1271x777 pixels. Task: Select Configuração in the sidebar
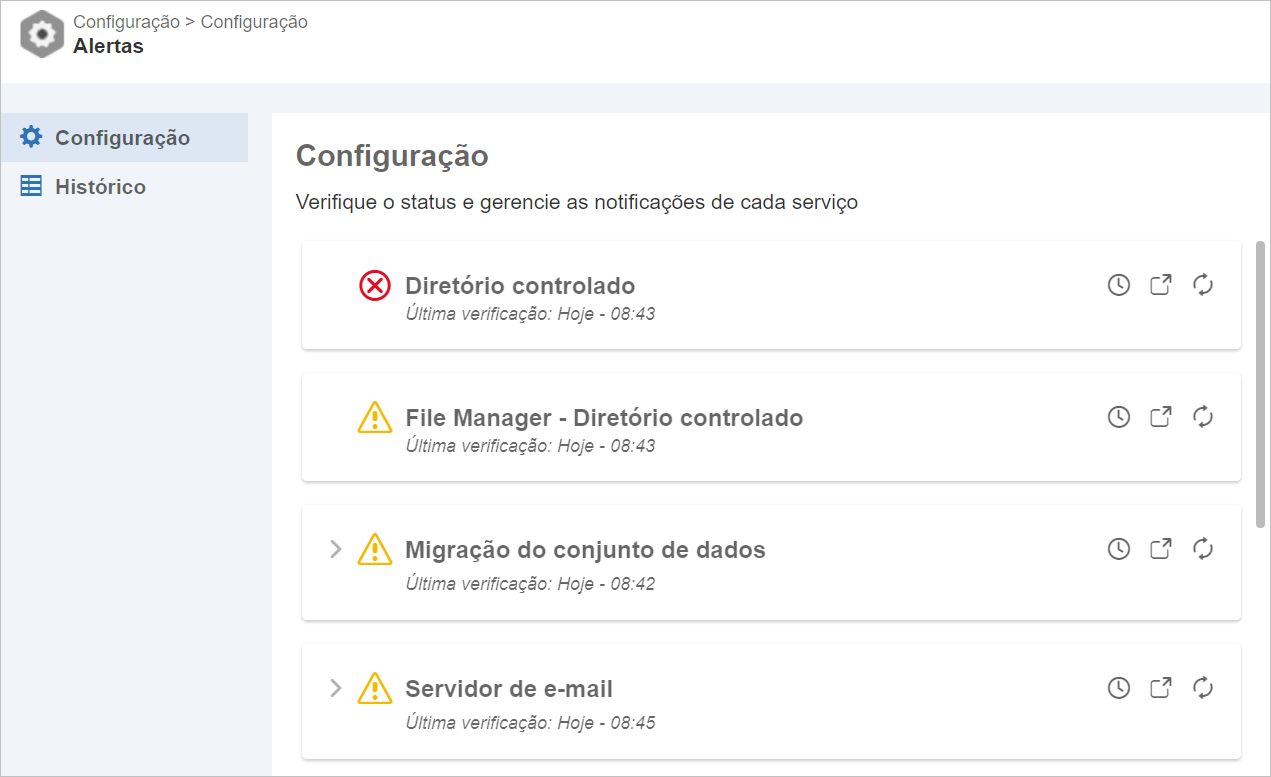click(124, 137)
